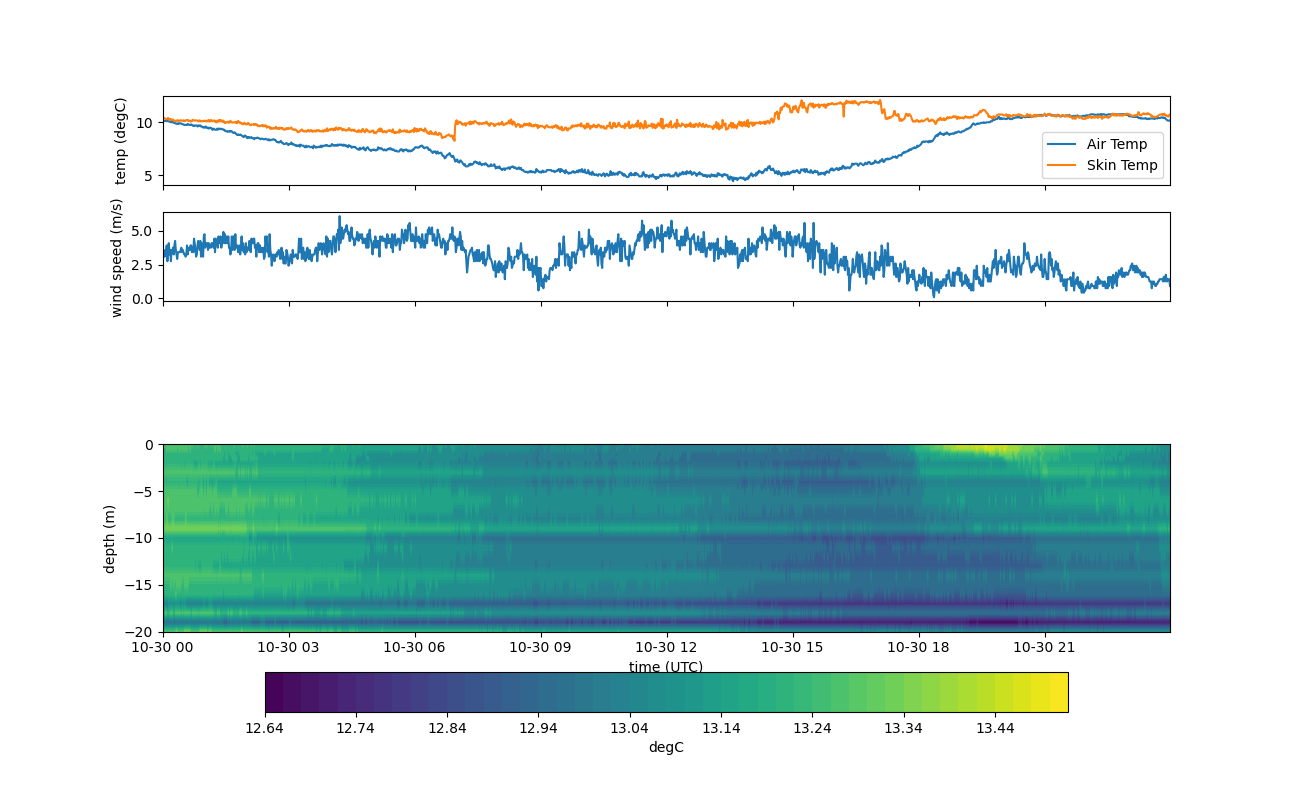Select the '10-30 21' time tick label

tap(1045, 648)
